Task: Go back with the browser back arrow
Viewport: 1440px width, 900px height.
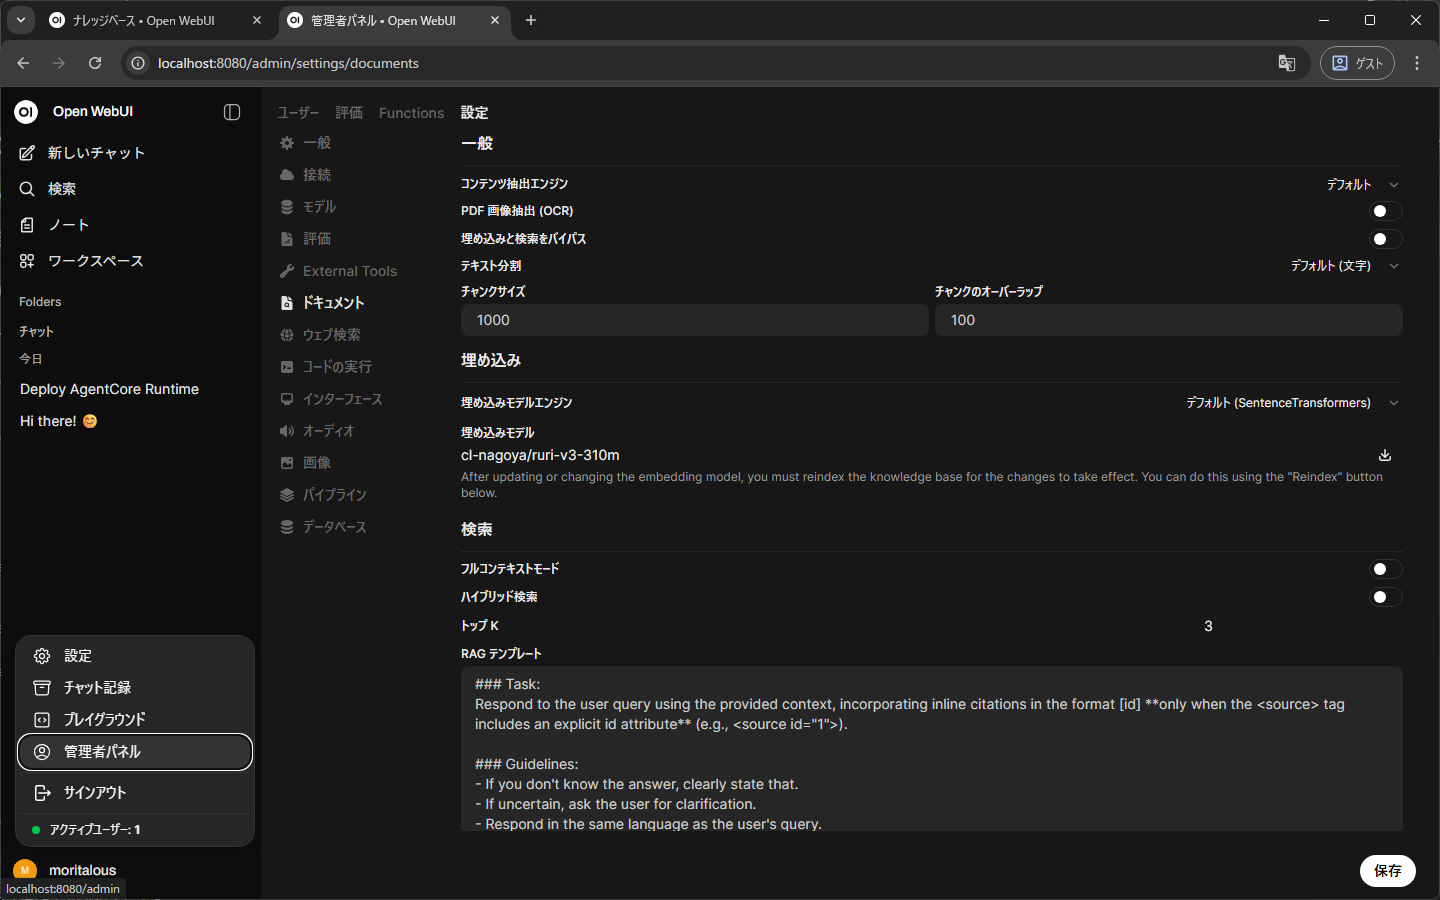Action: coord(23,63)
